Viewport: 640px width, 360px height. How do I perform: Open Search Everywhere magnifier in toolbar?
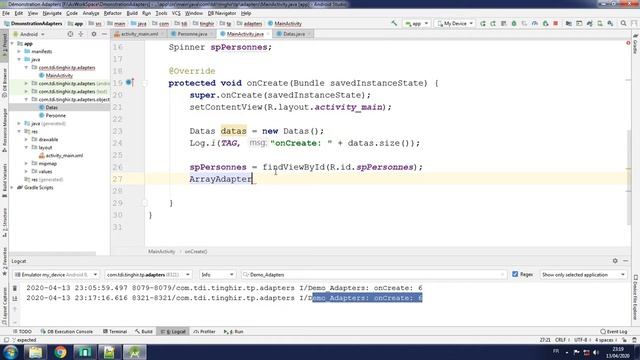[x=623, y=24]
